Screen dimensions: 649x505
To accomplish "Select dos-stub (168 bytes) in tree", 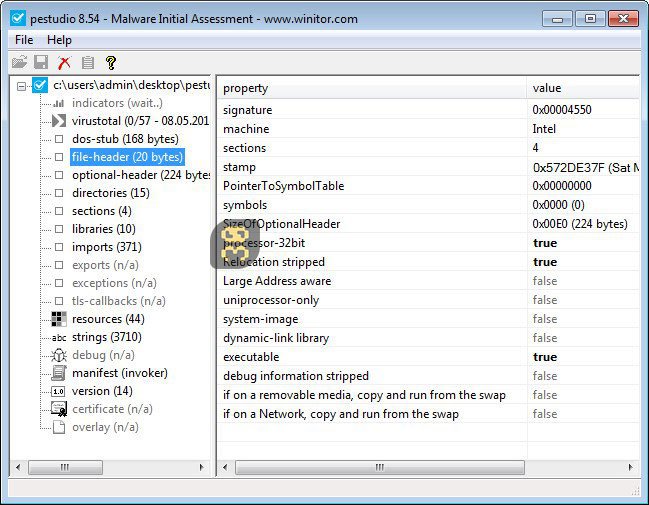I will (x=125, y=139).
